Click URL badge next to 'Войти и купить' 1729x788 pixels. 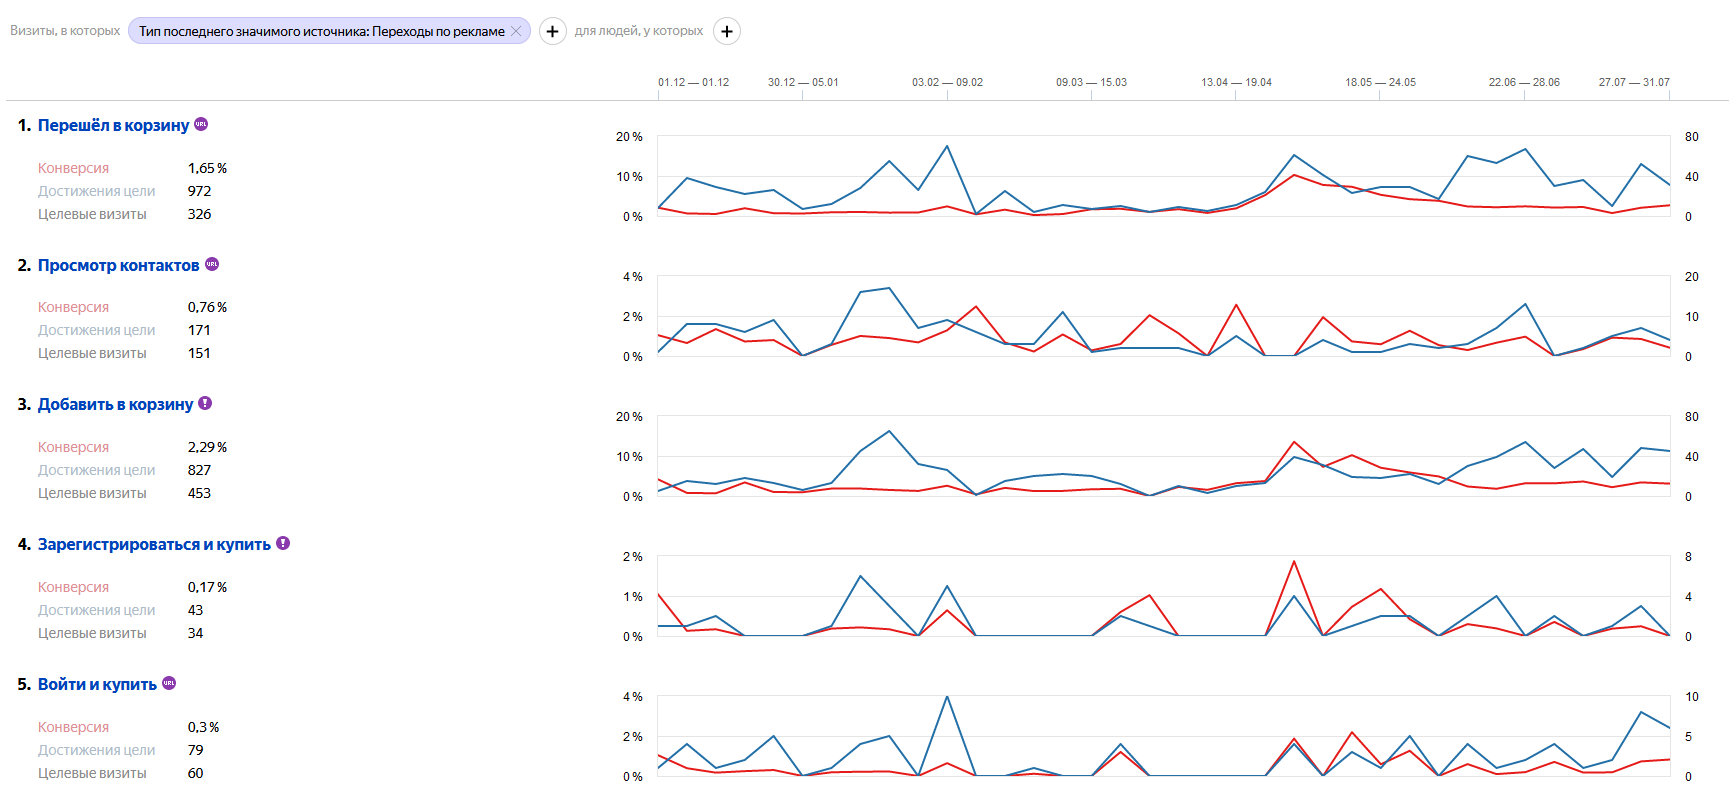pyautogui.click(x=169, y=683)
